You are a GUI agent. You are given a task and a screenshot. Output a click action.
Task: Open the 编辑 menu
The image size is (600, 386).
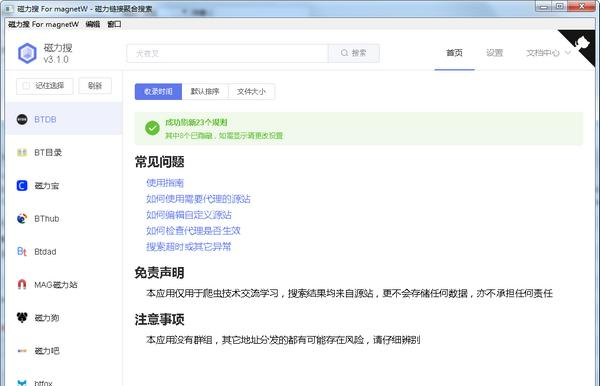click(93, 24)
